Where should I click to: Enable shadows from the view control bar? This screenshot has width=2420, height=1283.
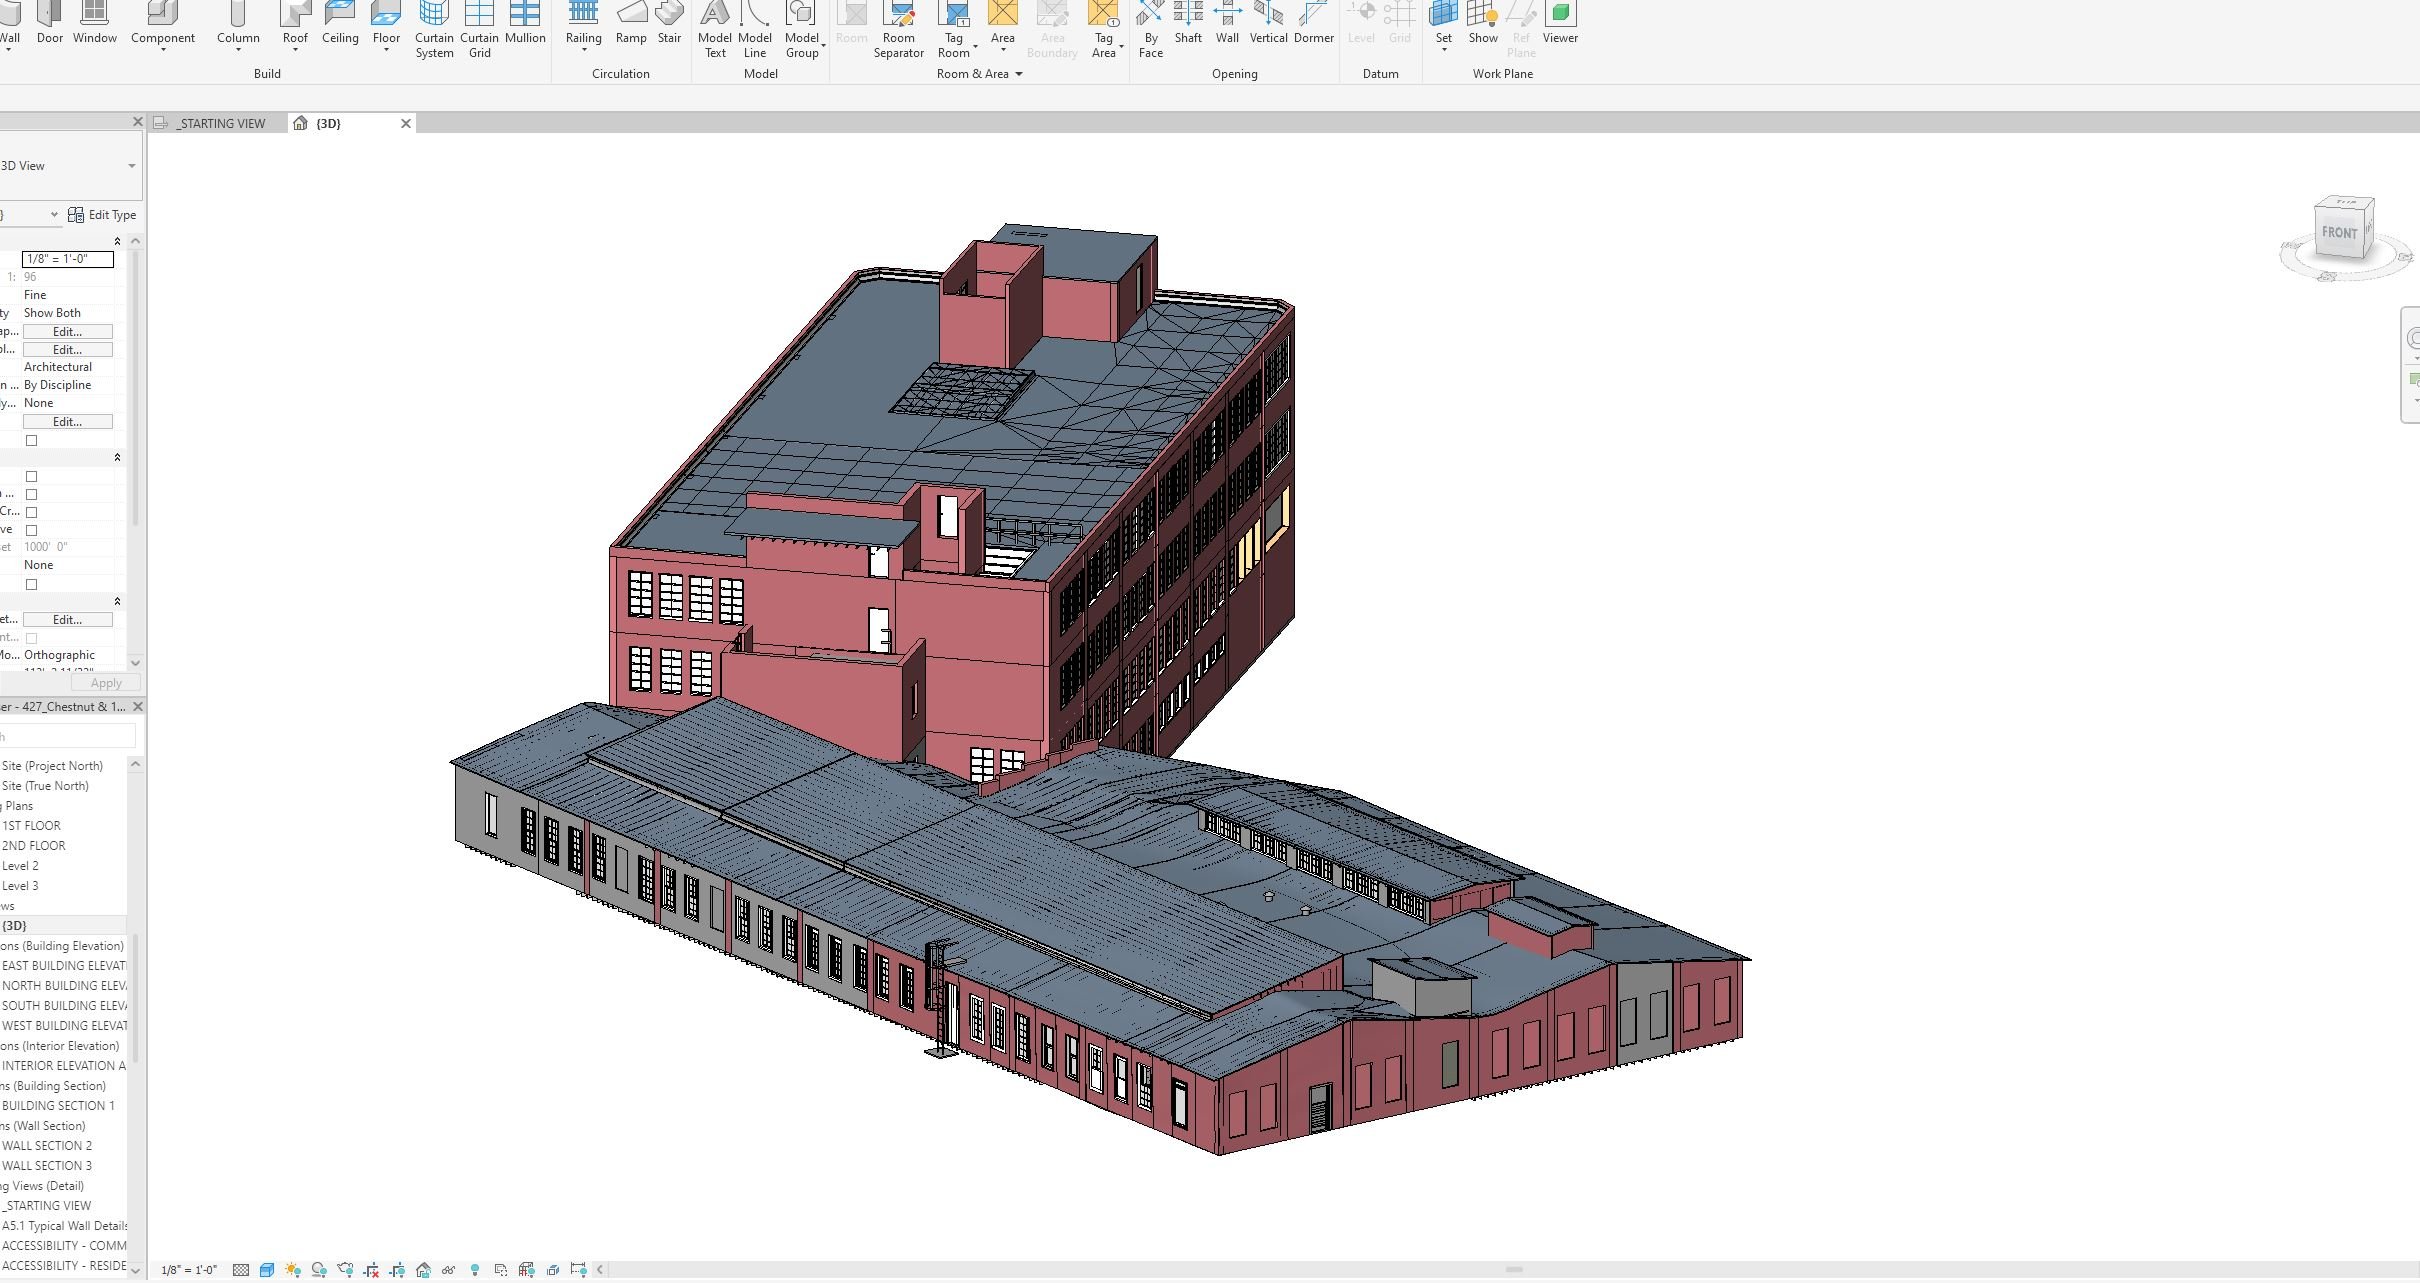tap(320, 1270)
